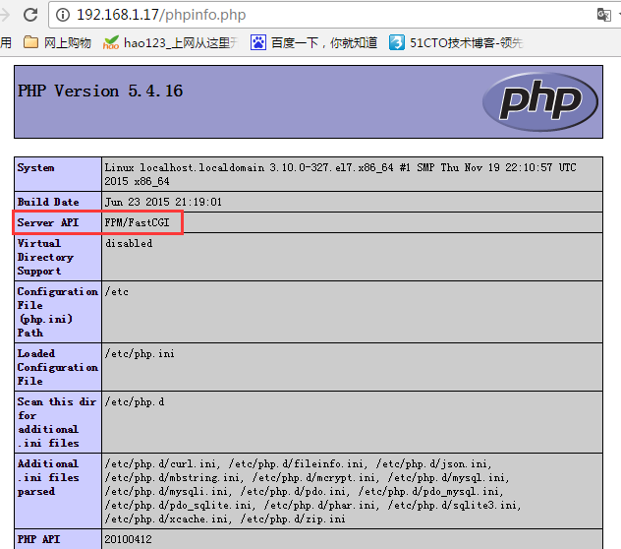Open the site information icon in address bar
Viewport: 621px width, 549px height.
(63, 15)
